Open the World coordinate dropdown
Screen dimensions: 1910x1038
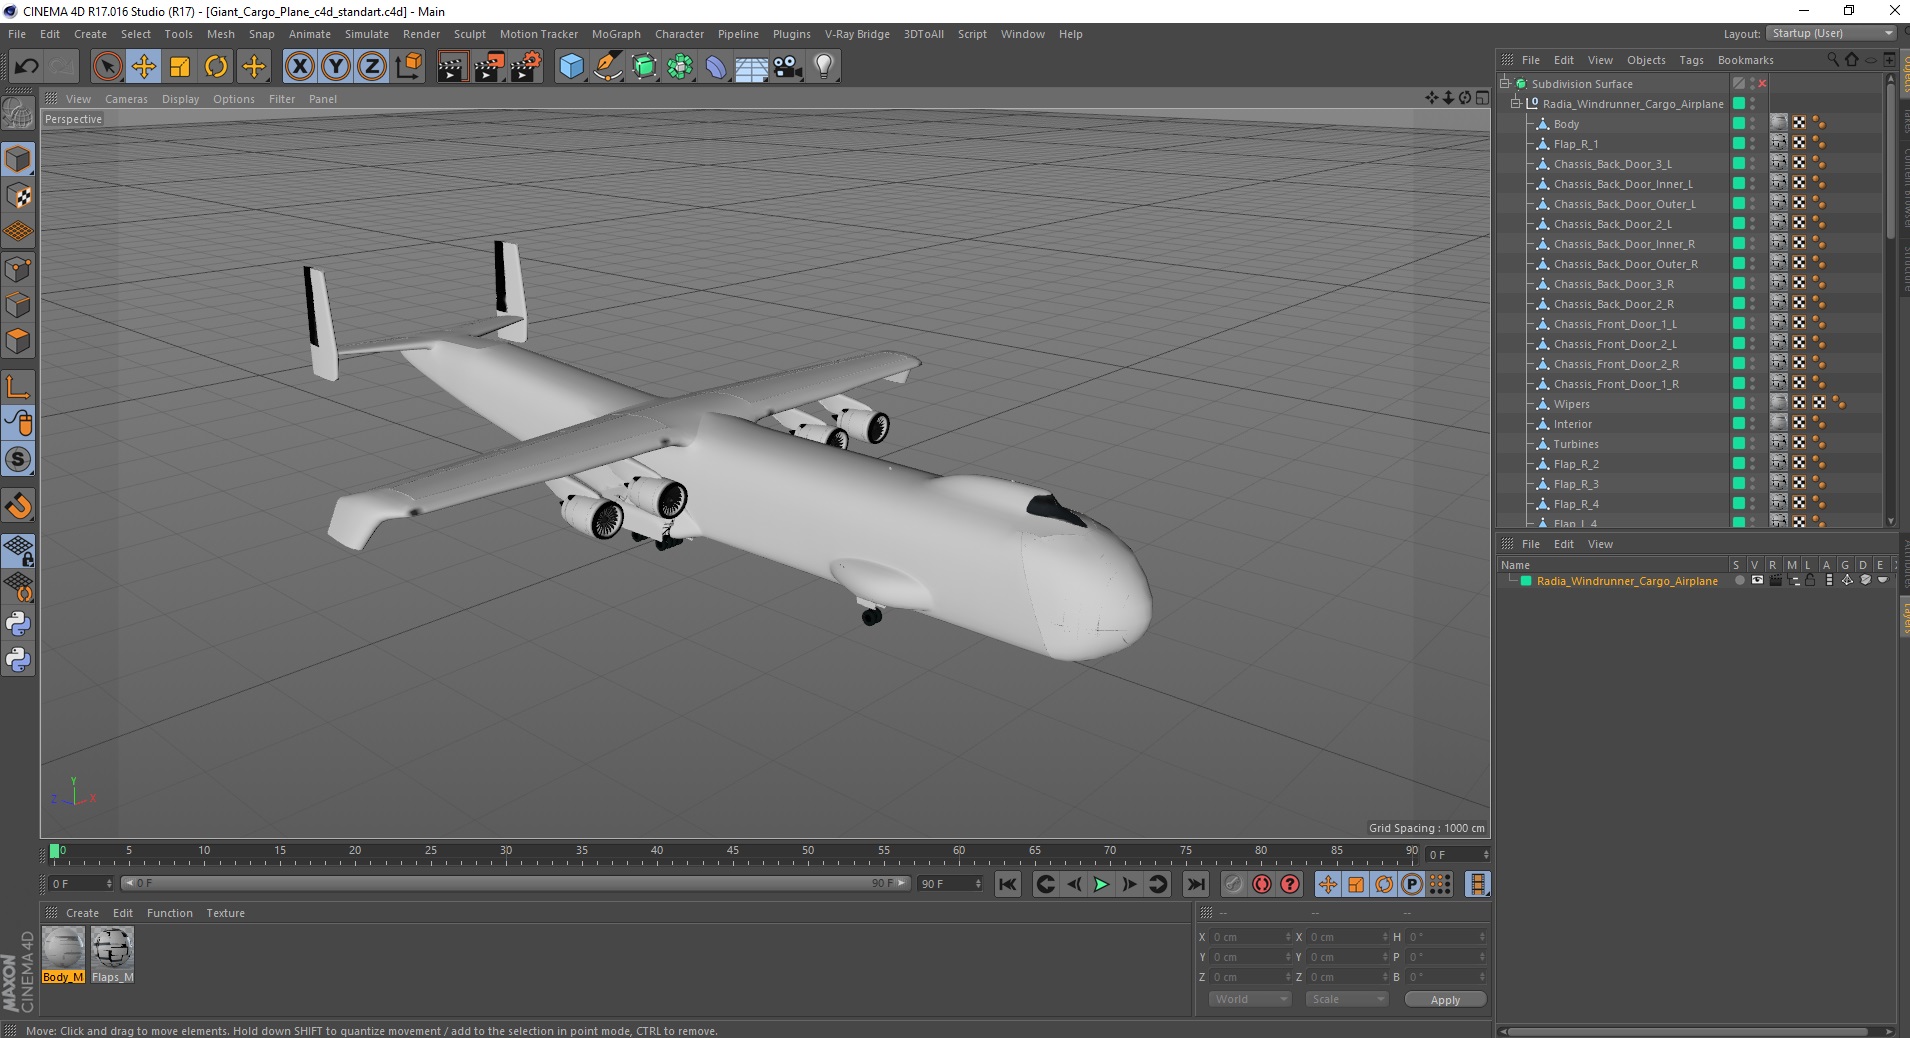(1250, 999)
